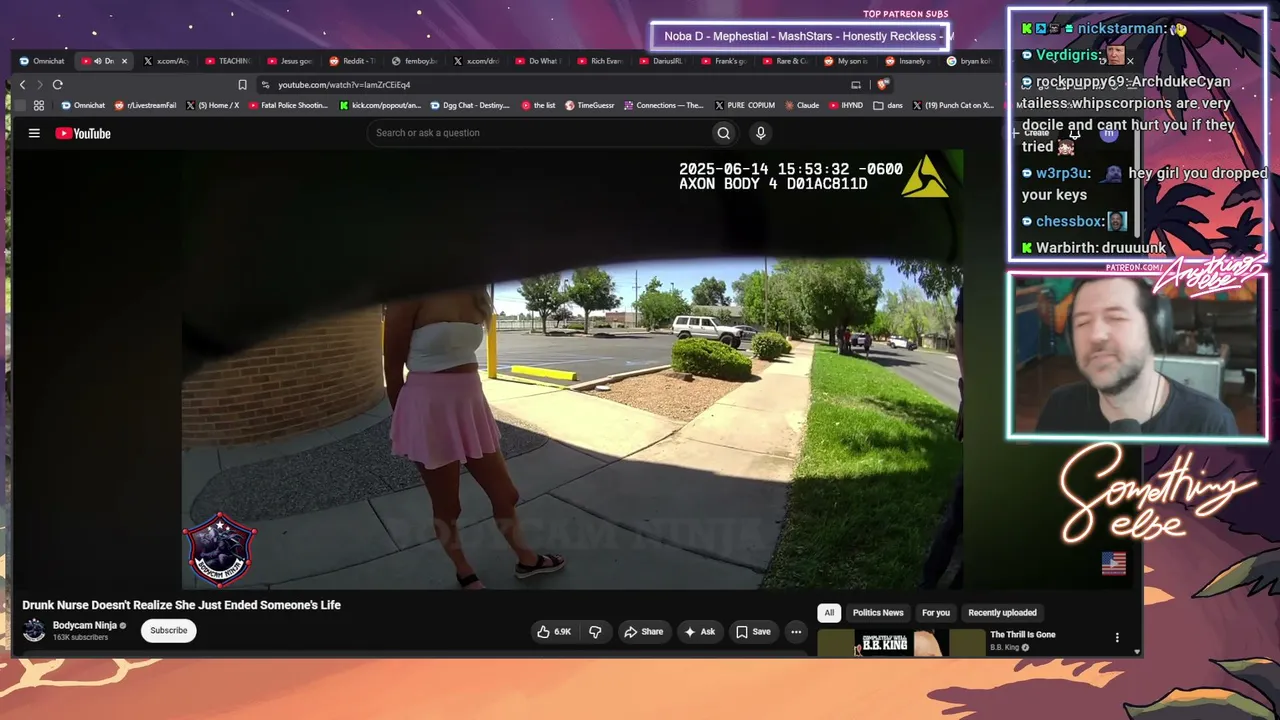Click '163K subscribers' count text
Viewport: 1280px width, 720px height.
(80, 638)
